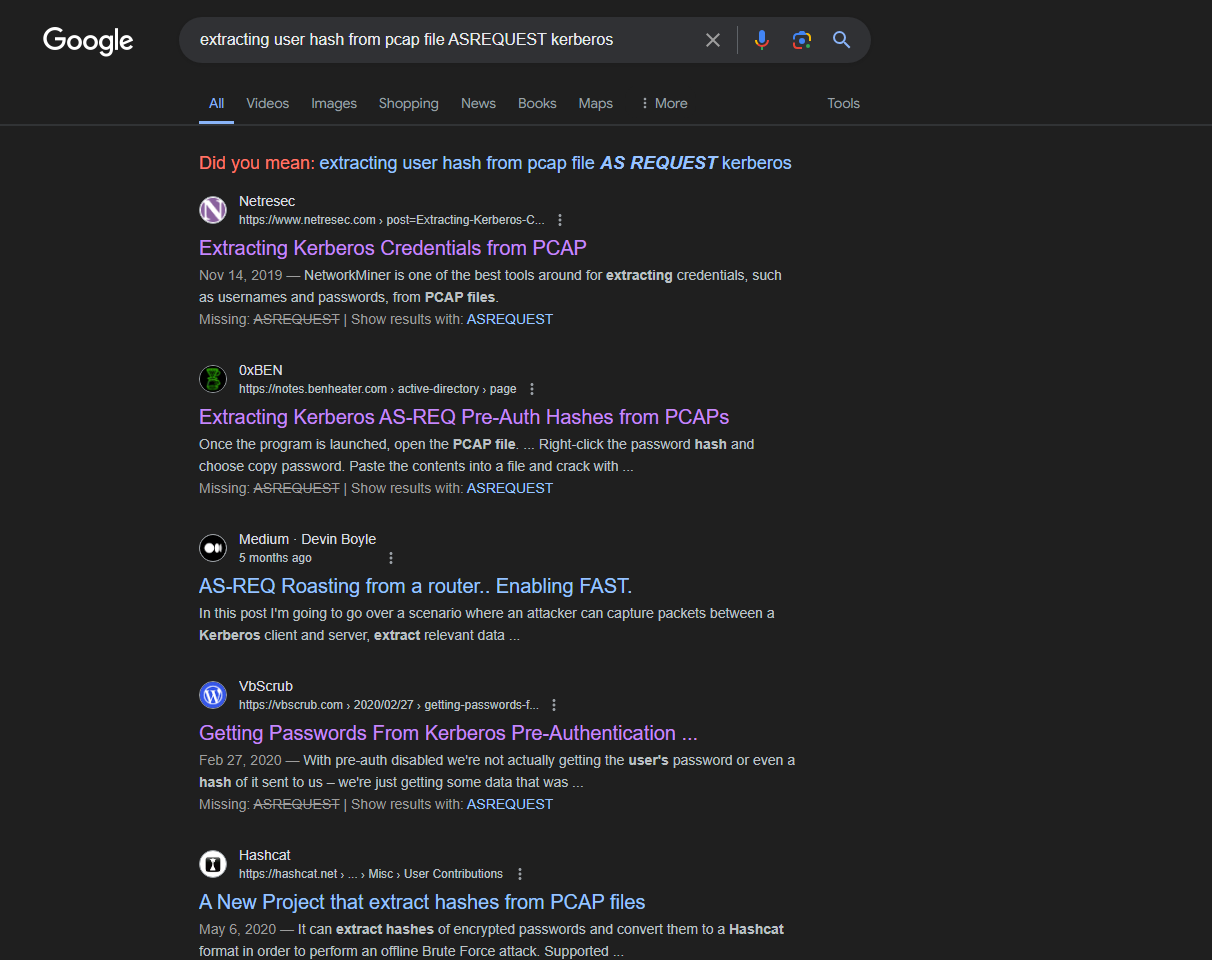The height and width of the screenshot is (960, 1212).
Task: Click the VbScrub WordPress favicon
Action: click(213, 695)
